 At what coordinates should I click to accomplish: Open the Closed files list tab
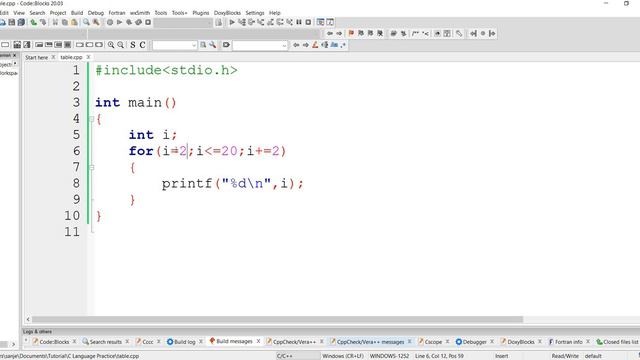[x=619, y=342]
